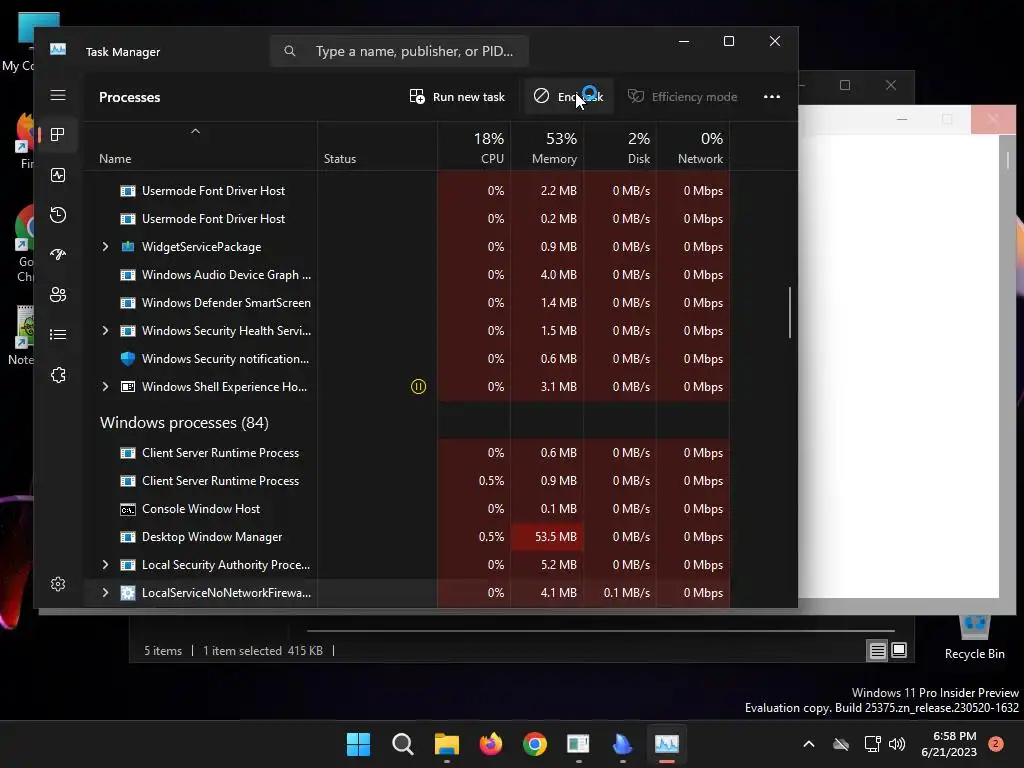Click the Efficiency mode button
1024x768 pixels.
[682, 97]
